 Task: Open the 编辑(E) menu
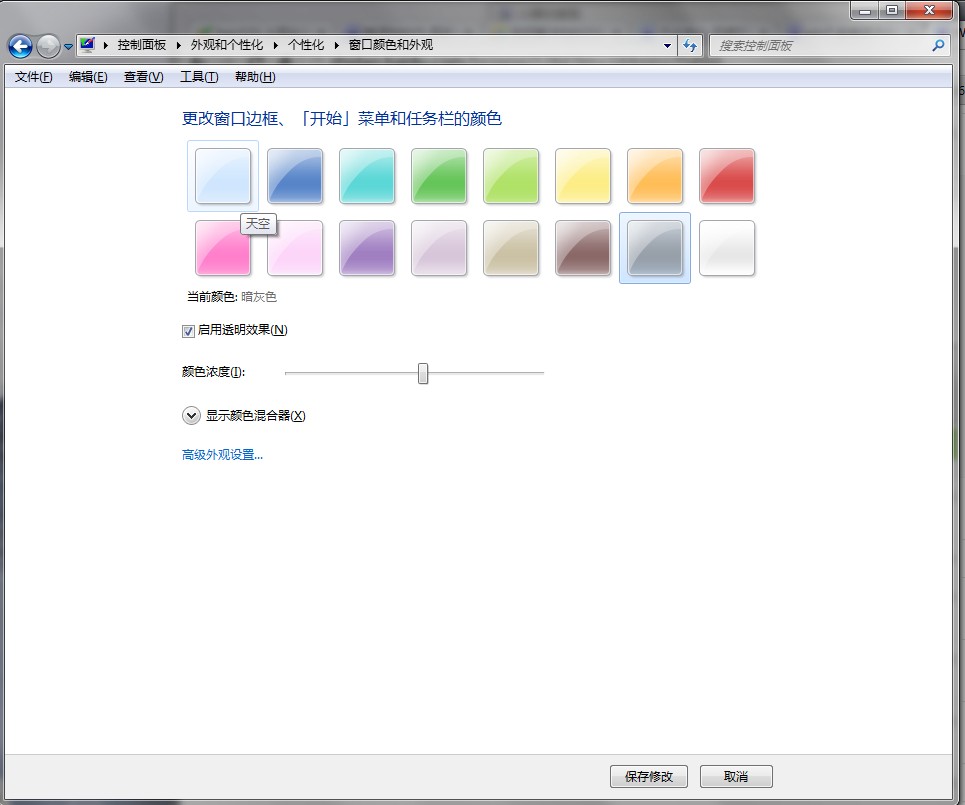(88, 77)
